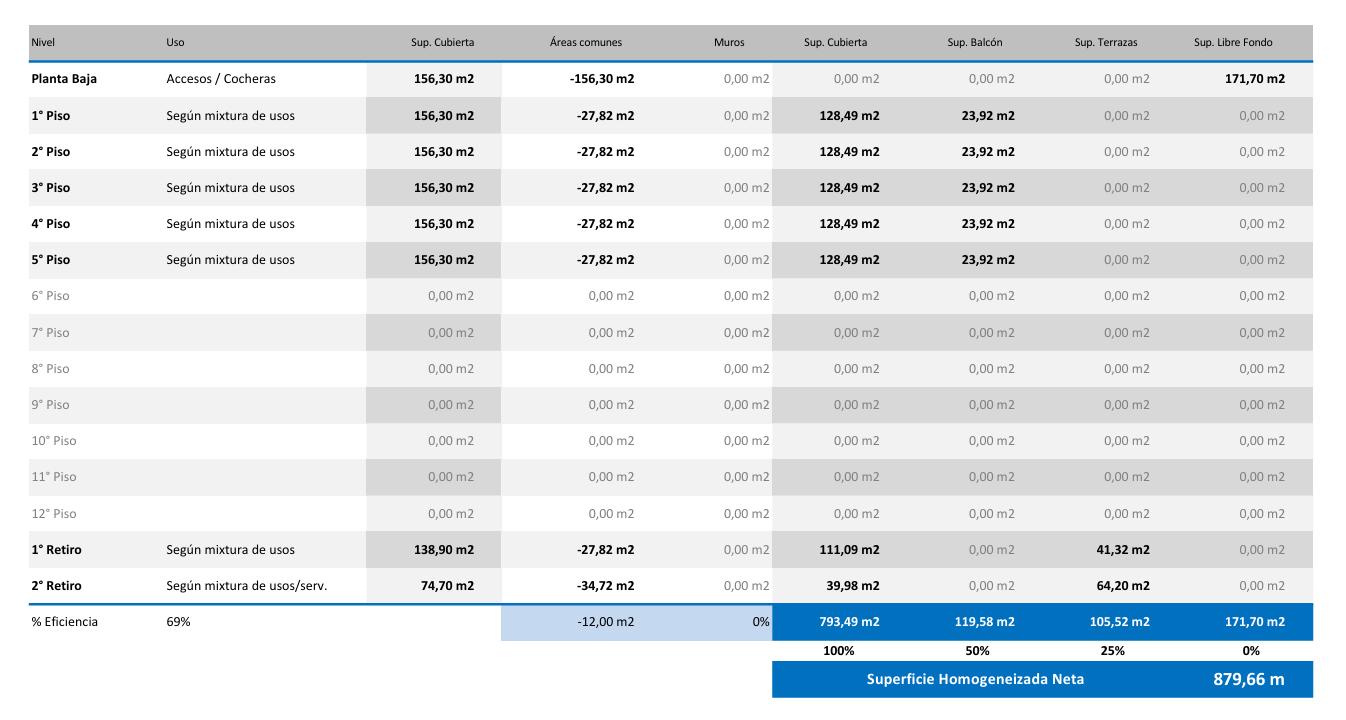Click the 1° Retiro row label
1346x720 pixels.
pyautogui.click(x=56, y=550)
